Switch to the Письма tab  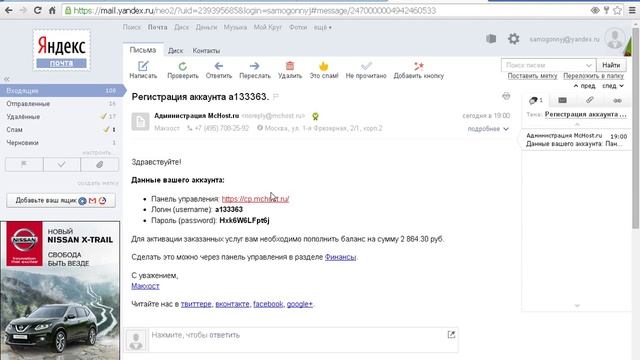point(143,50)
